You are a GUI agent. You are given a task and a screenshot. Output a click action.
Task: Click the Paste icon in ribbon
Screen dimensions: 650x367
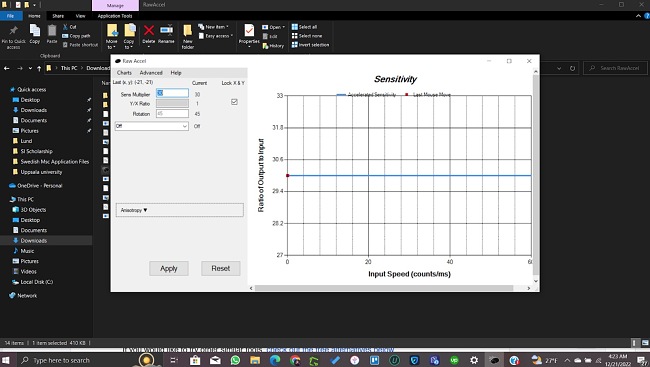pyautogui.click(x=52, y=30)
